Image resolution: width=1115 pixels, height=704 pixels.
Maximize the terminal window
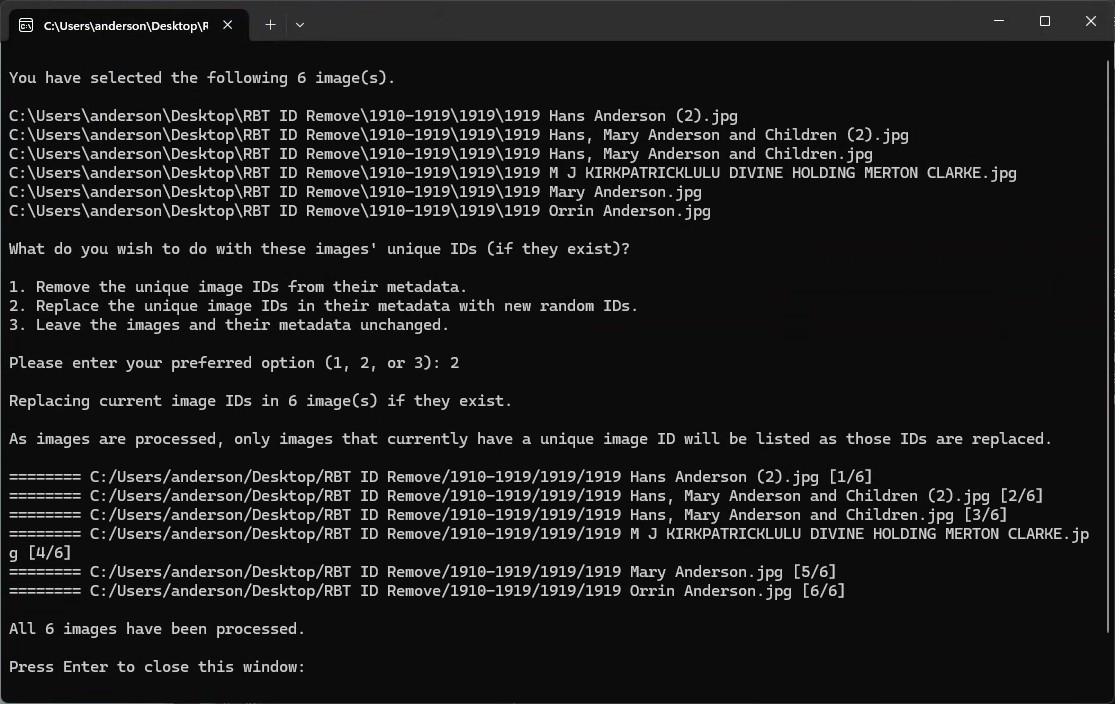(x=1045, y=21)
